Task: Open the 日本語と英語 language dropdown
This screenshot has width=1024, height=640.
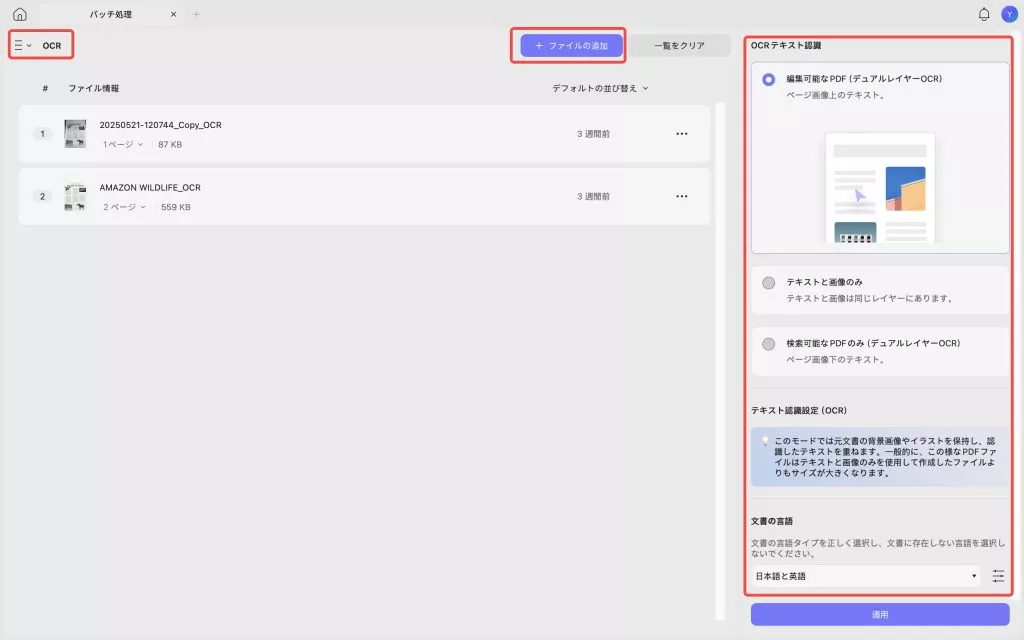Action: [x=865, y=576]
